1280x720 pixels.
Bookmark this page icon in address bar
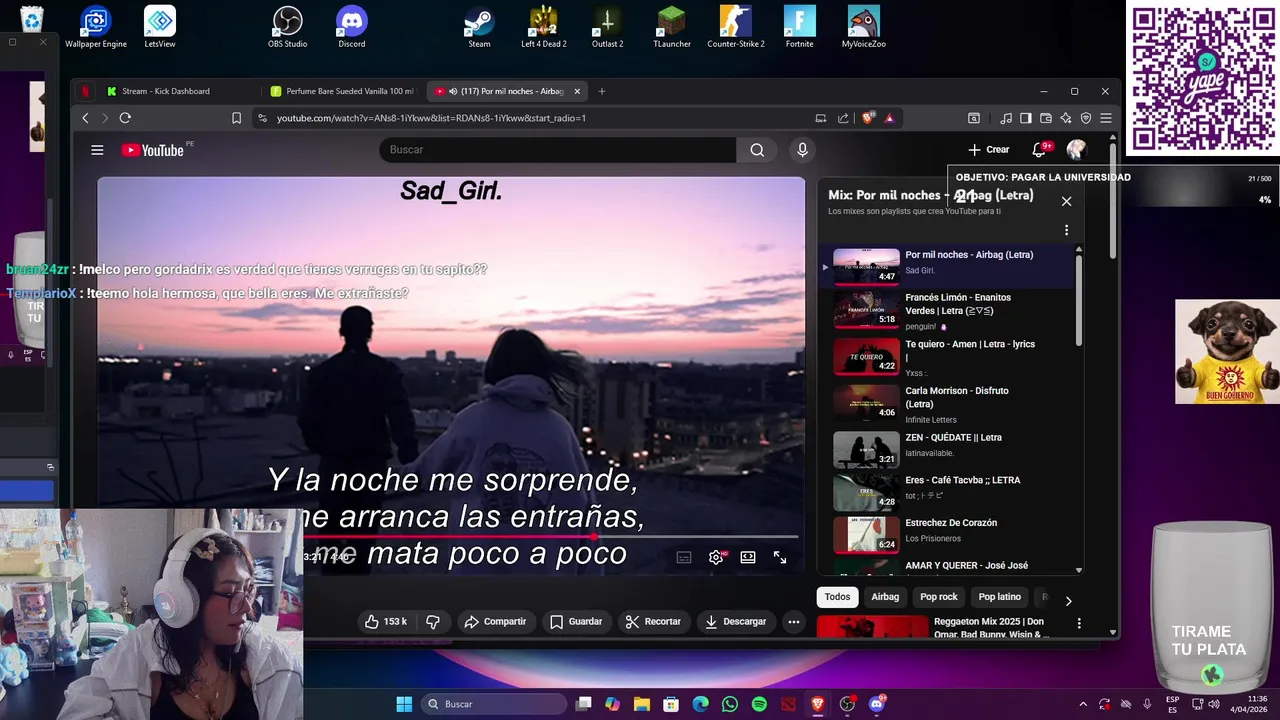tap(236, 118)
